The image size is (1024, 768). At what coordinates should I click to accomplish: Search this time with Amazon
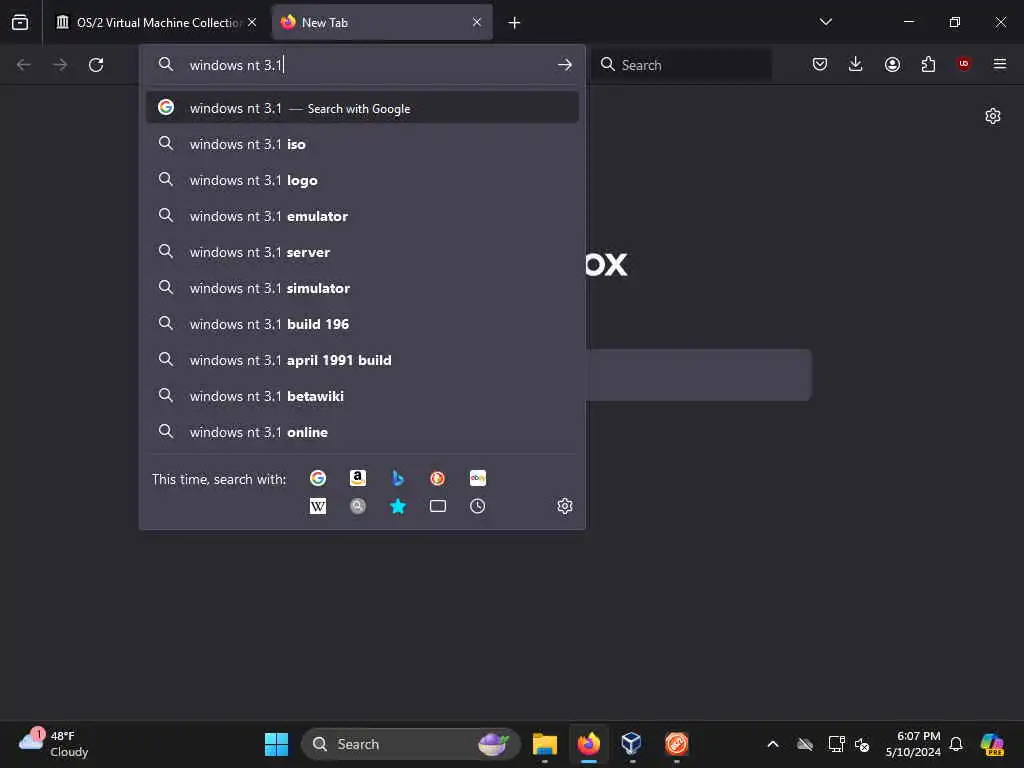click(358, 478)
